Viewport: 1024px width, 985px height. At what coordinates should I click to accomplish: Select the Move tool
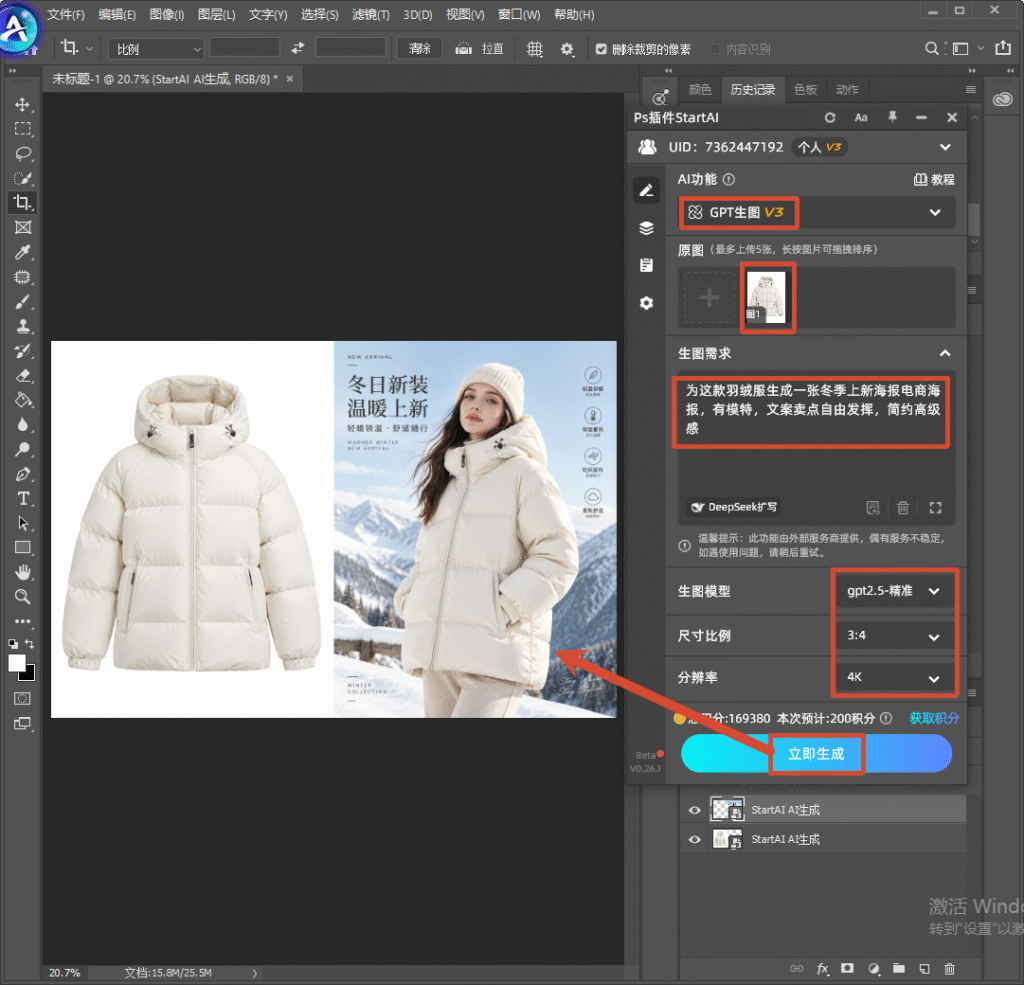click(23, 105)
